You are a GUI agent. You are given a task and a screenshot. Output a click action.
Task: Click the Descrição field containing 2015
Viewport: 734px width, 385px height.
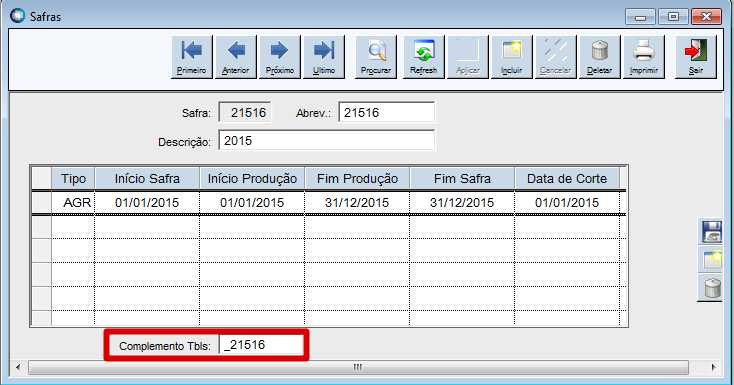(x=327, y=141)
